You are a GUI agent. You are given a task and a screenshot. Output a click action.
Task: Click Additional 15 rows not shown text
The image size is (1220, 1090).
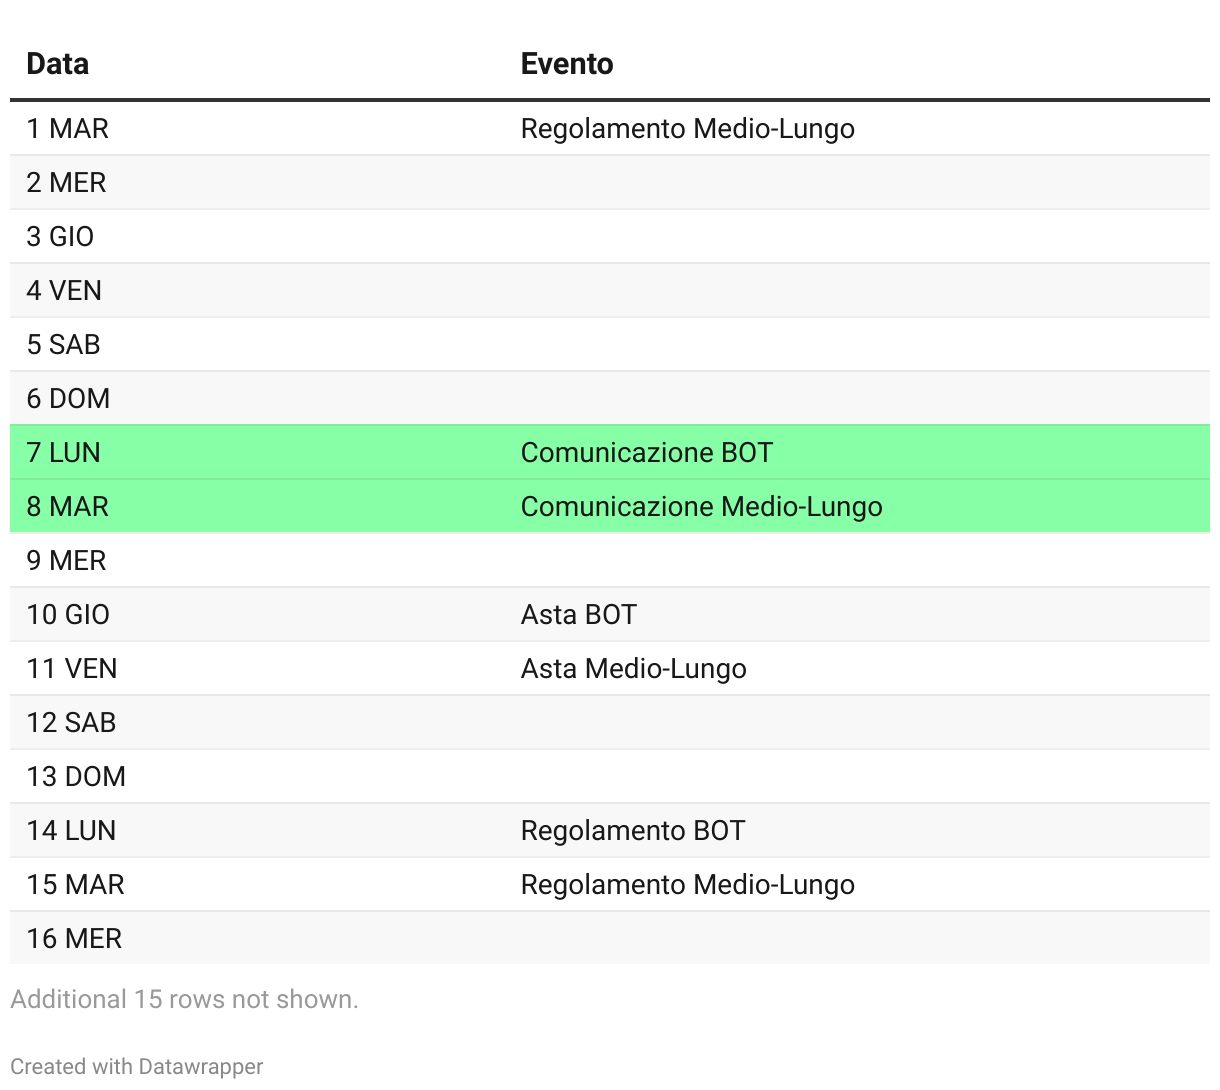click(x=184, y=999)
